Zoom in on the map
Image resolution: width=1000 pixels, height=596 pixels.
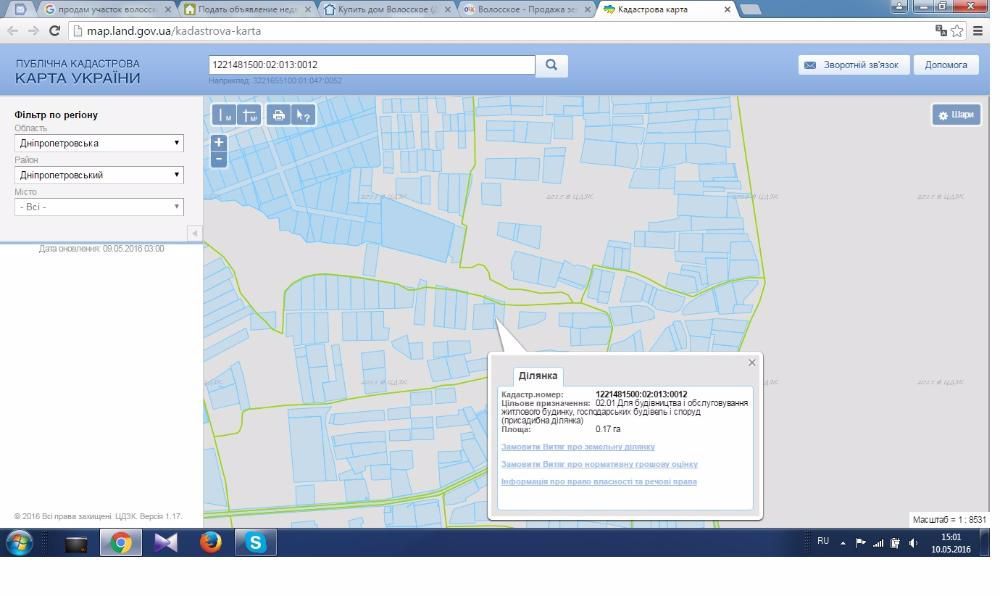pyautogui.click(x=219, y=143)
